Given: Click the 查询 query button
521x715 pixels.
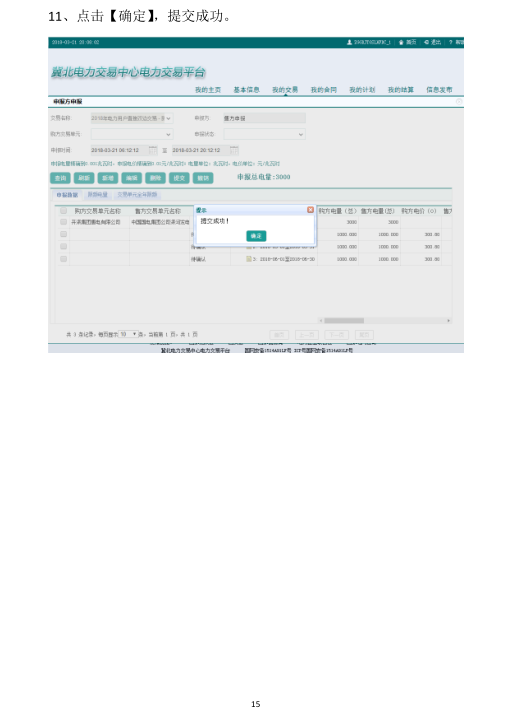Looking at the screenshot, I should pyautogui.click(x=60, y=178).
